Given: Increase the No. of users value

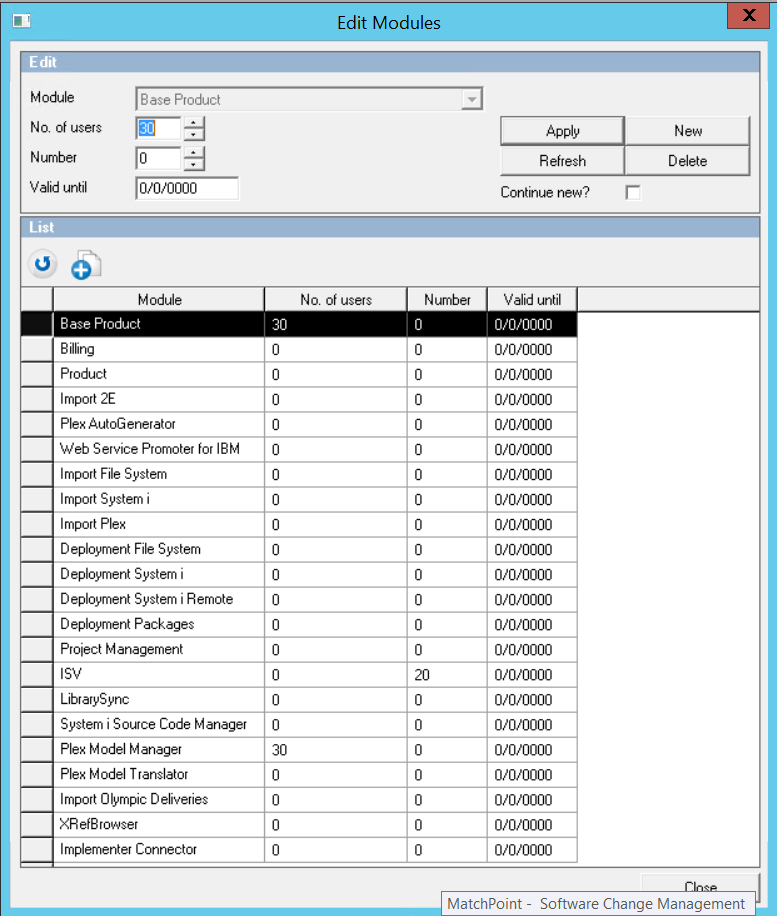Looking at the screenshot, I should 194,122.
